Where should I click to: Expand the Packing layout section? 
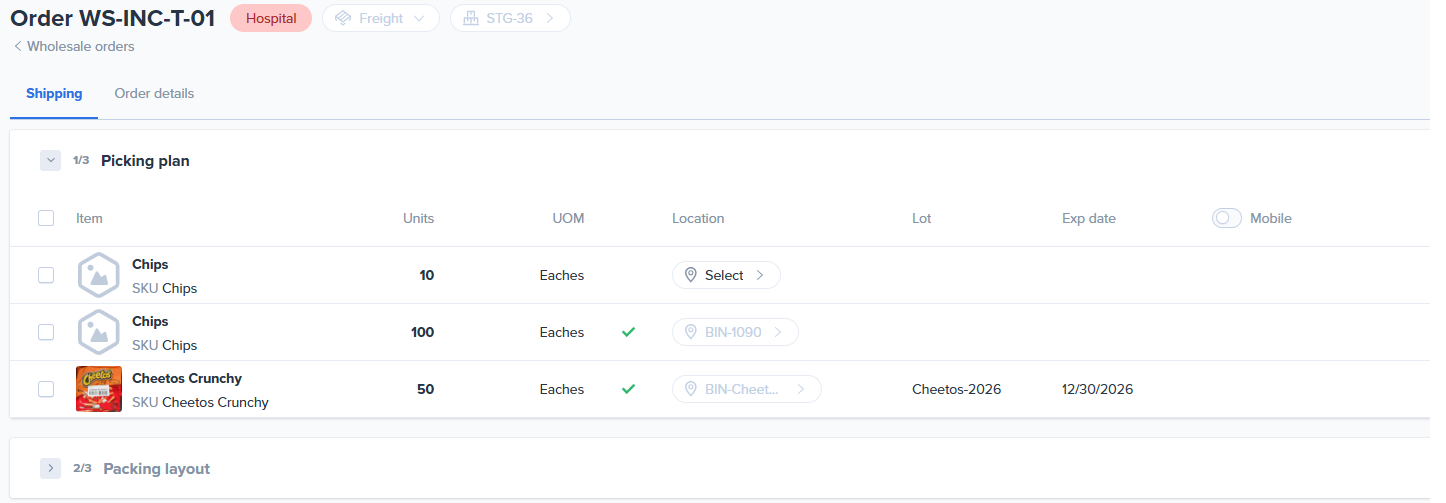50,468
